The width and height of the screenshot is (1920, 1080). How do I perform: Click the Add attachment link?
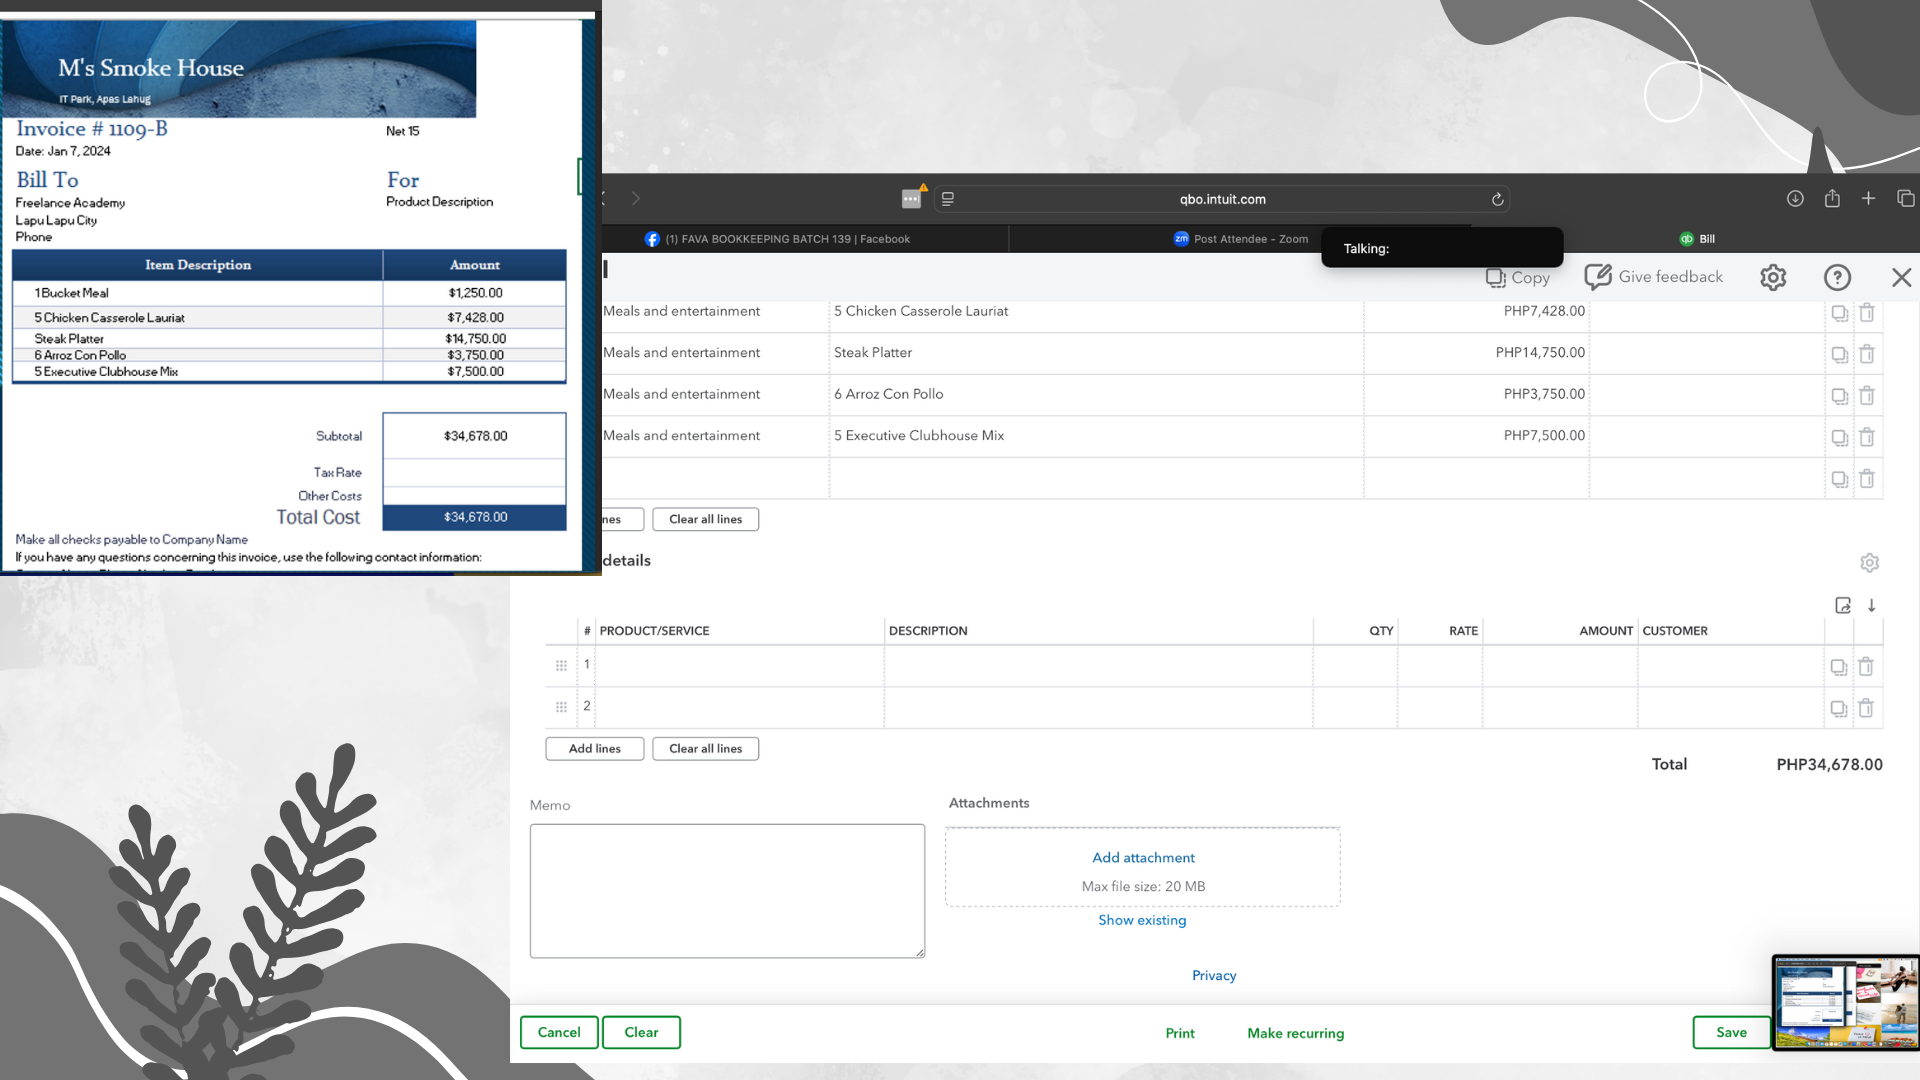click(1143, 858)
